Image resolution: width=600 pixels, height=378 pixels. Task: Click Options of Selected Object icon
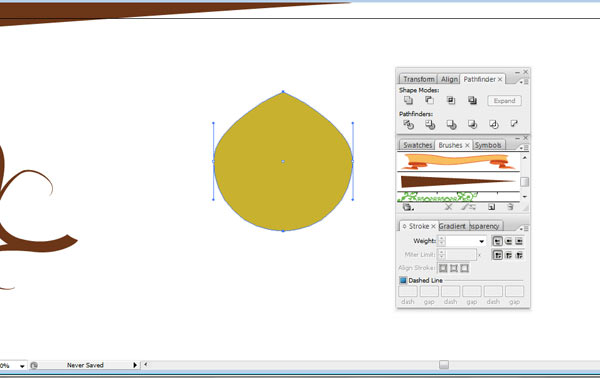(x=469, y=207)
